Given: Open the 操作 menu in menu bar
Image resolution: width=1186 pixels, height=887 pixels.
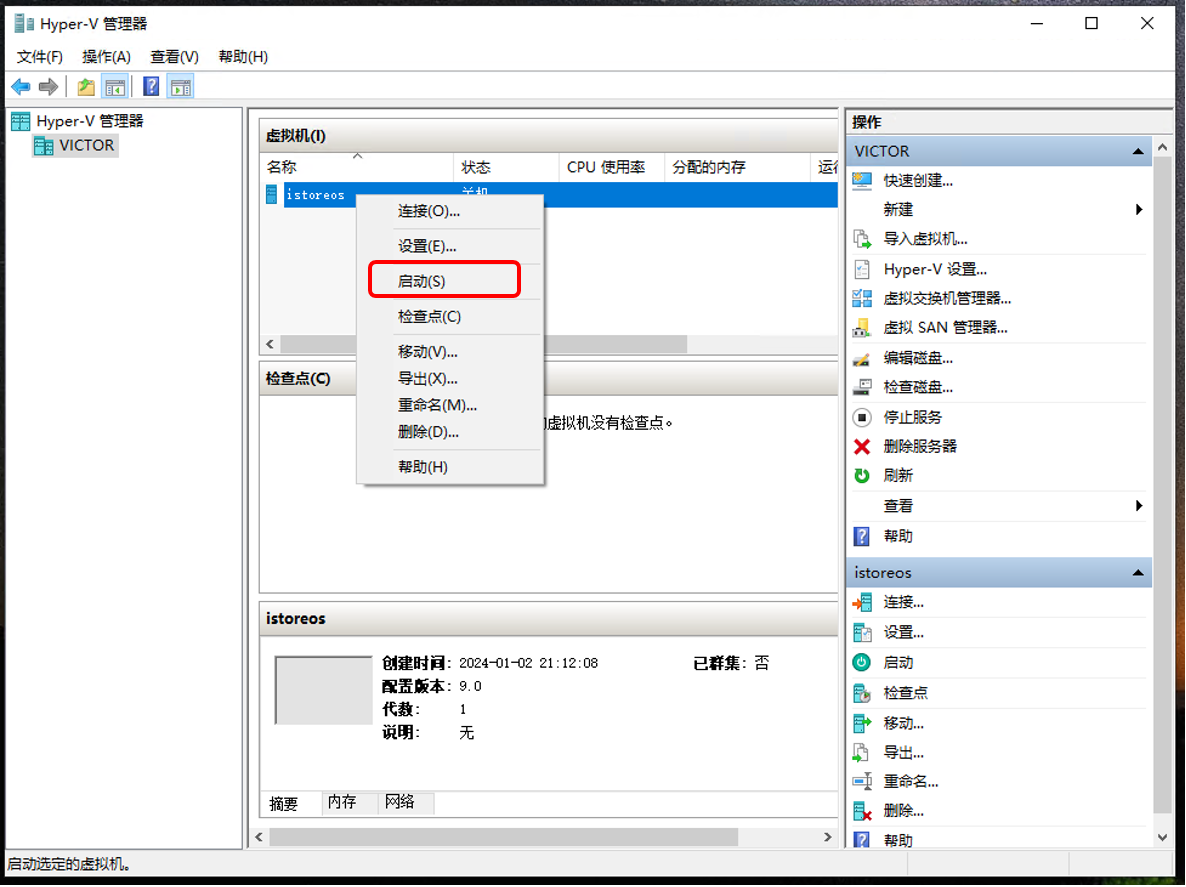Looking at the screenshot, I should click(x=106, y=57).
